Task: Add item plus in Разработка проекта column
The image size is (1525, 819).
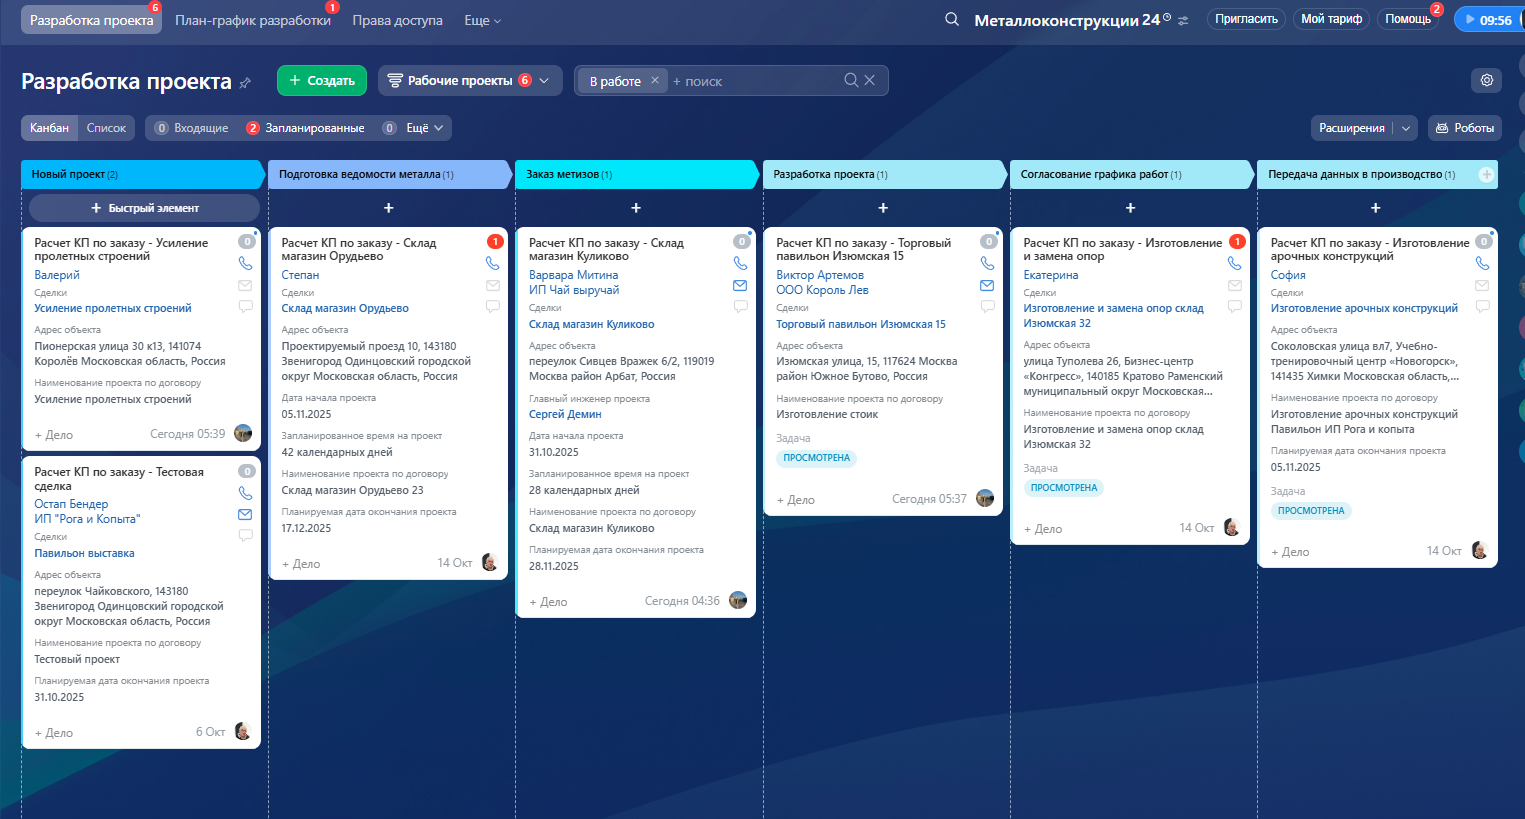Action: coord(883,208)
